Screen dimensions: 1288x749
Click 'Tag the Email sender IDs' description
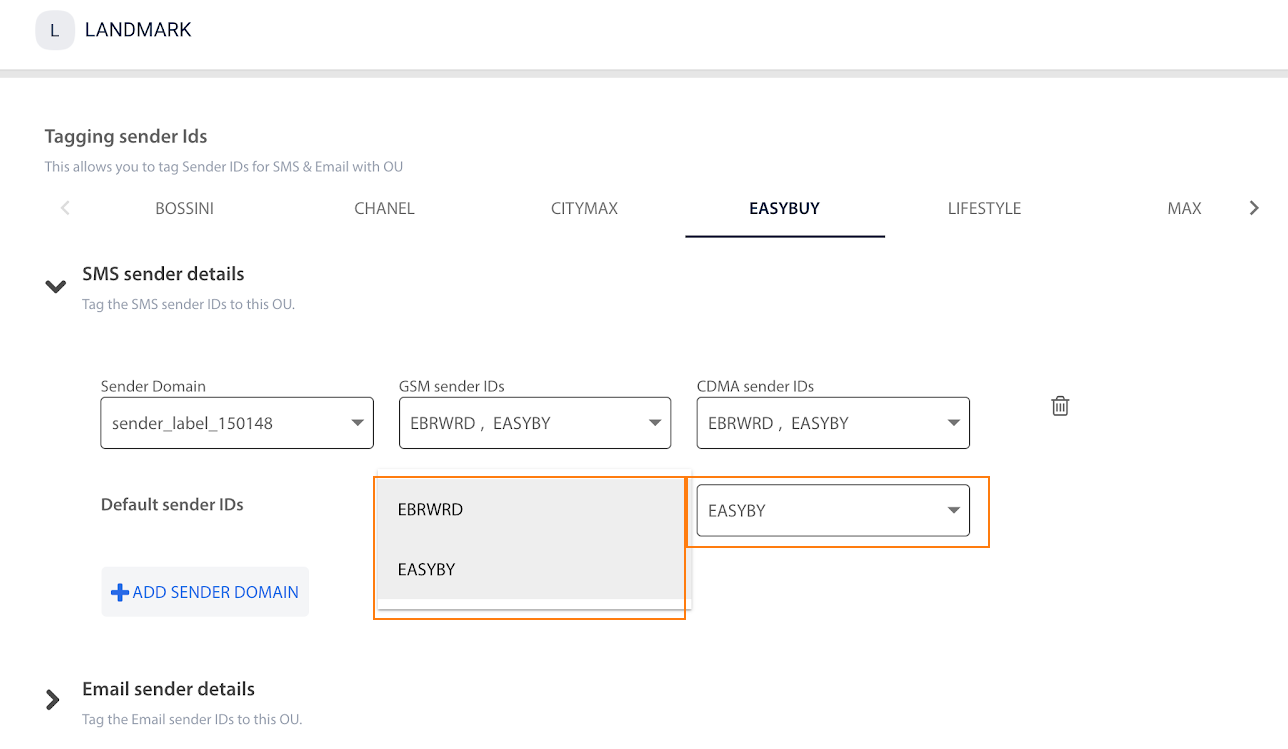point(192,719)
